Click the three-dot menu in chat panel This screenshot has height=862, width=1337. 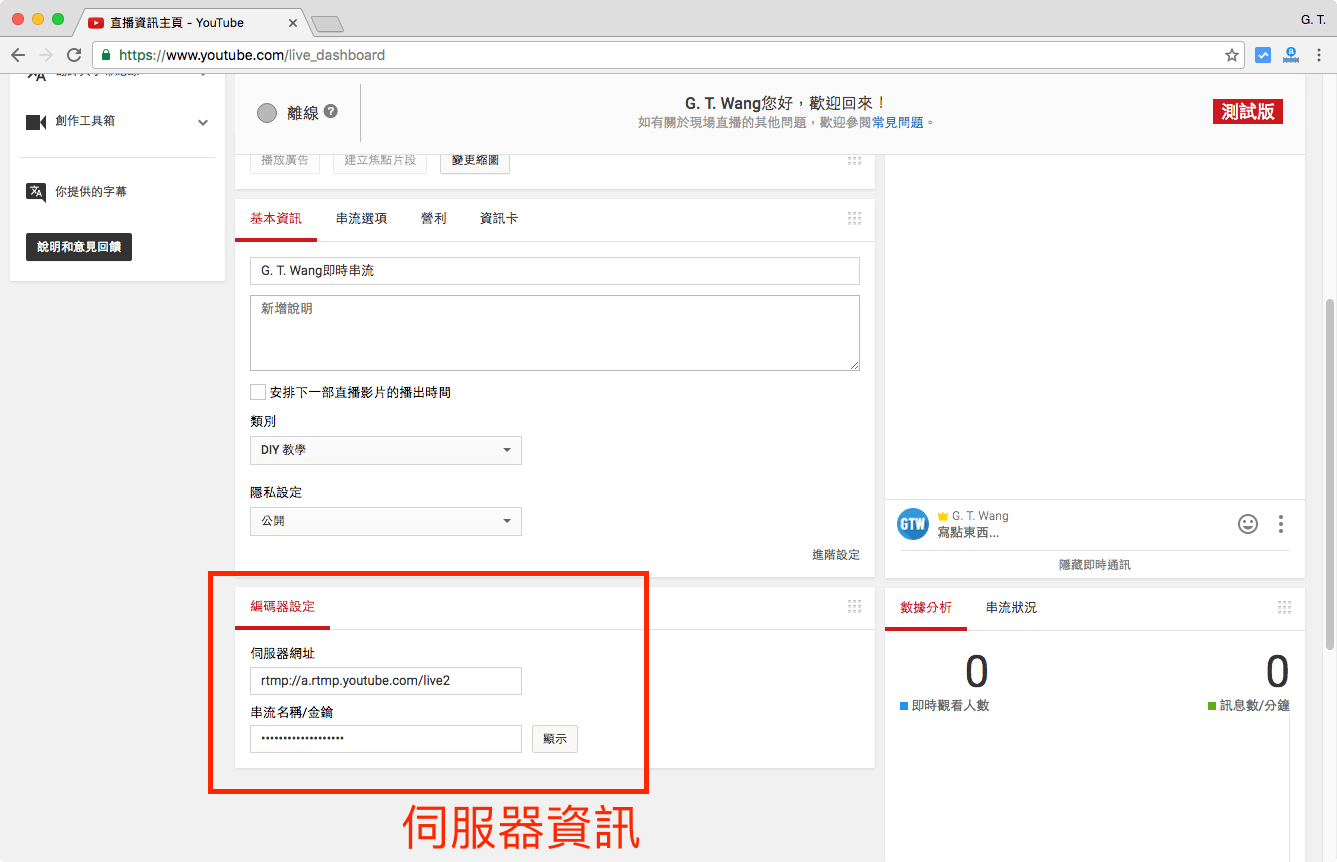(1281, 523)
